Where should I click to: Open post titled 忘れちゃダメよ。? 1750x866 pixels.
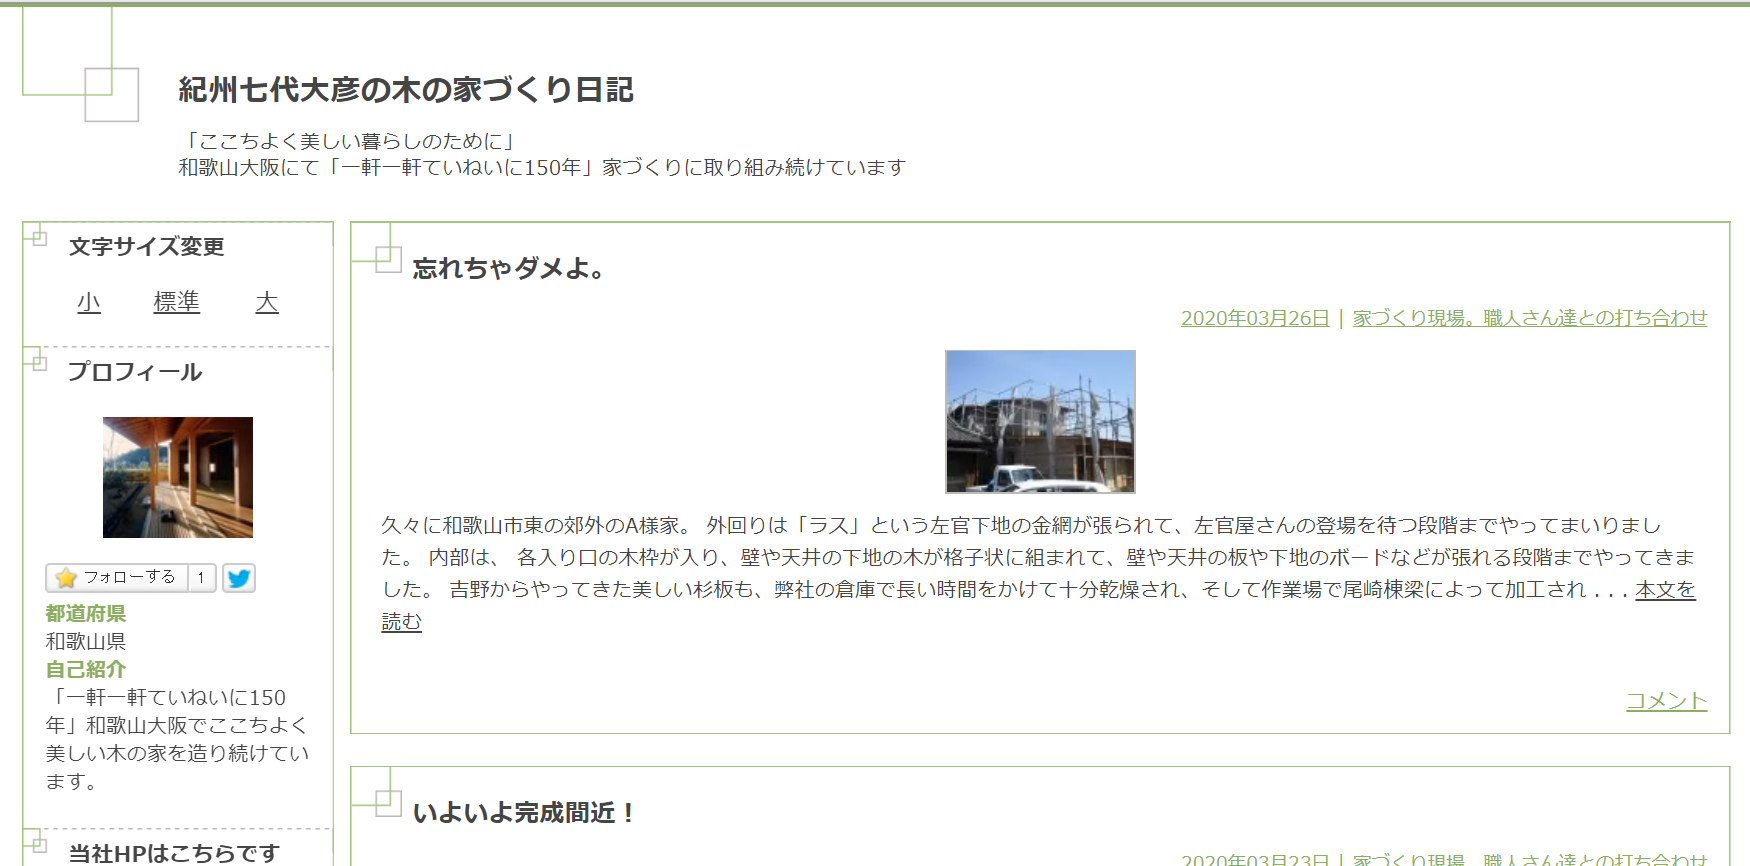click(508, 268)
